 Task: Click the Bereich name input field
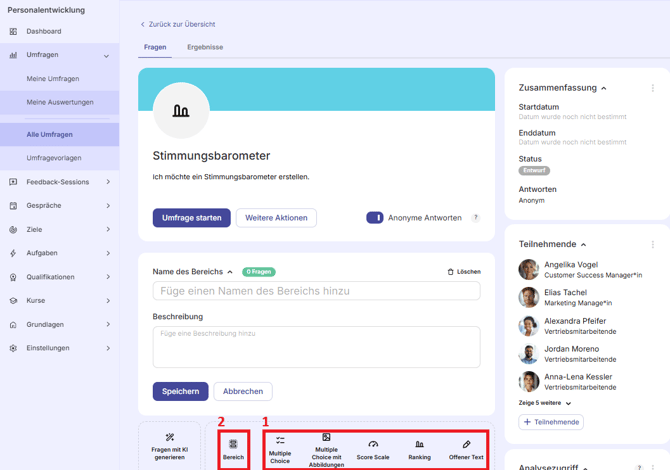tap(316, 291)
